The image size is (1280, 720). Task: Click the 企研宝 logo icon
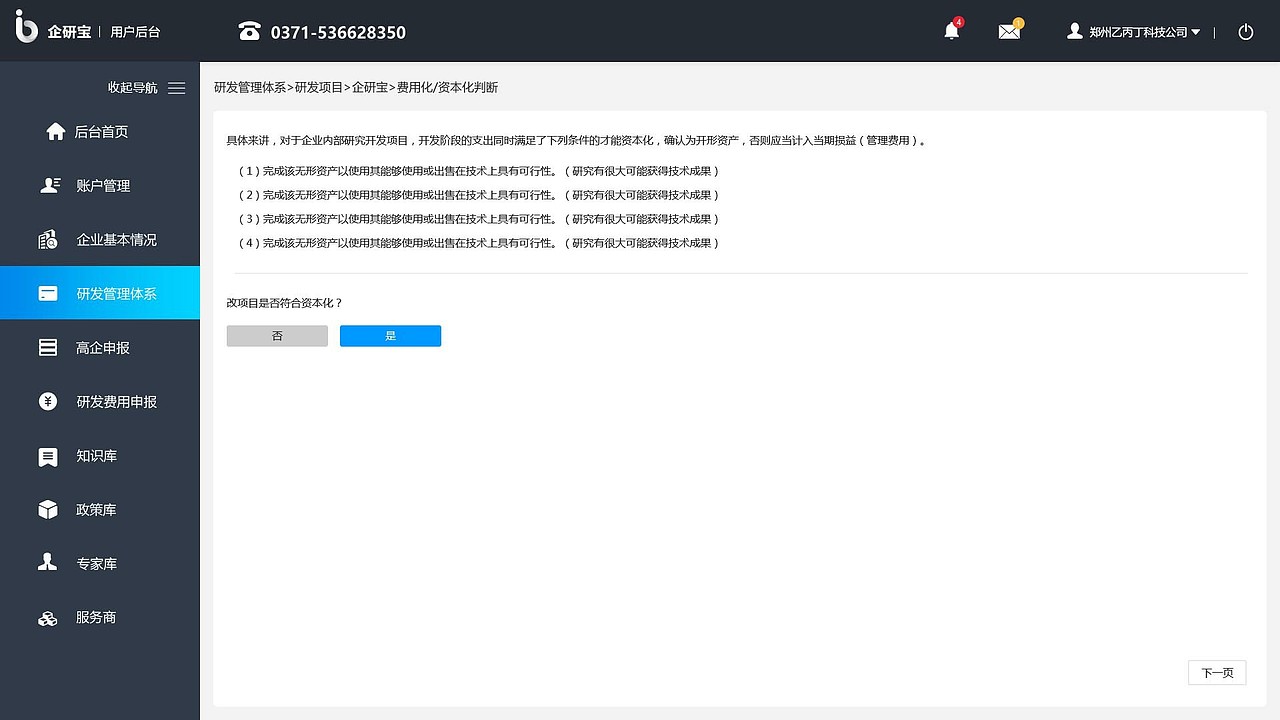[27, 27]
